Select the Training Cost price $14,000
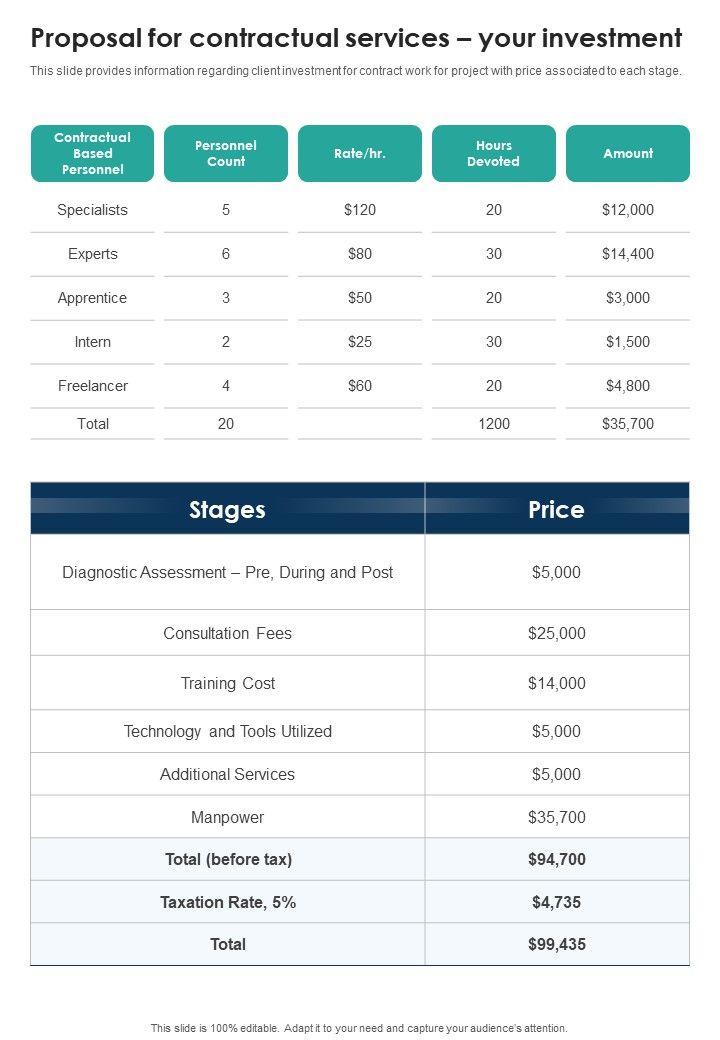The image size is (720, 1040). (556, 683)
